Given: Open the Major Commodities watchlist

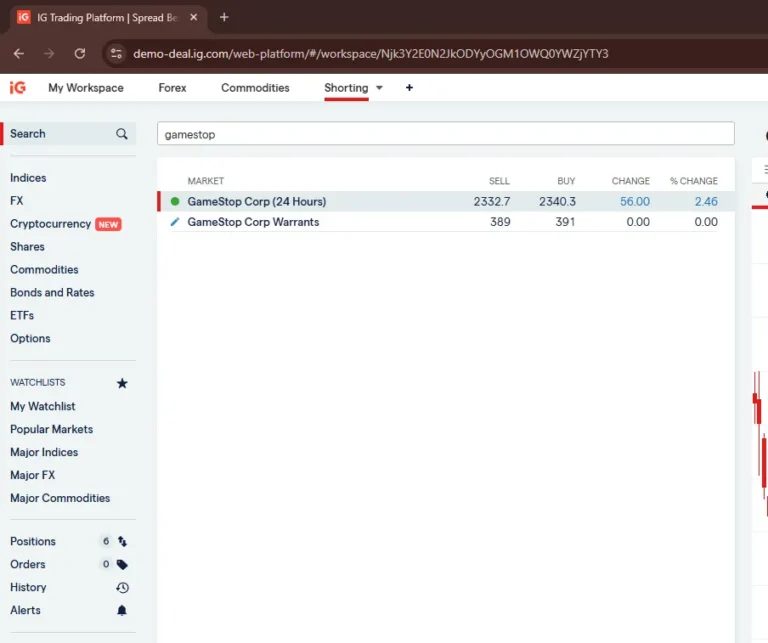Looking at the screenshot, I should (x=60, y=498).
